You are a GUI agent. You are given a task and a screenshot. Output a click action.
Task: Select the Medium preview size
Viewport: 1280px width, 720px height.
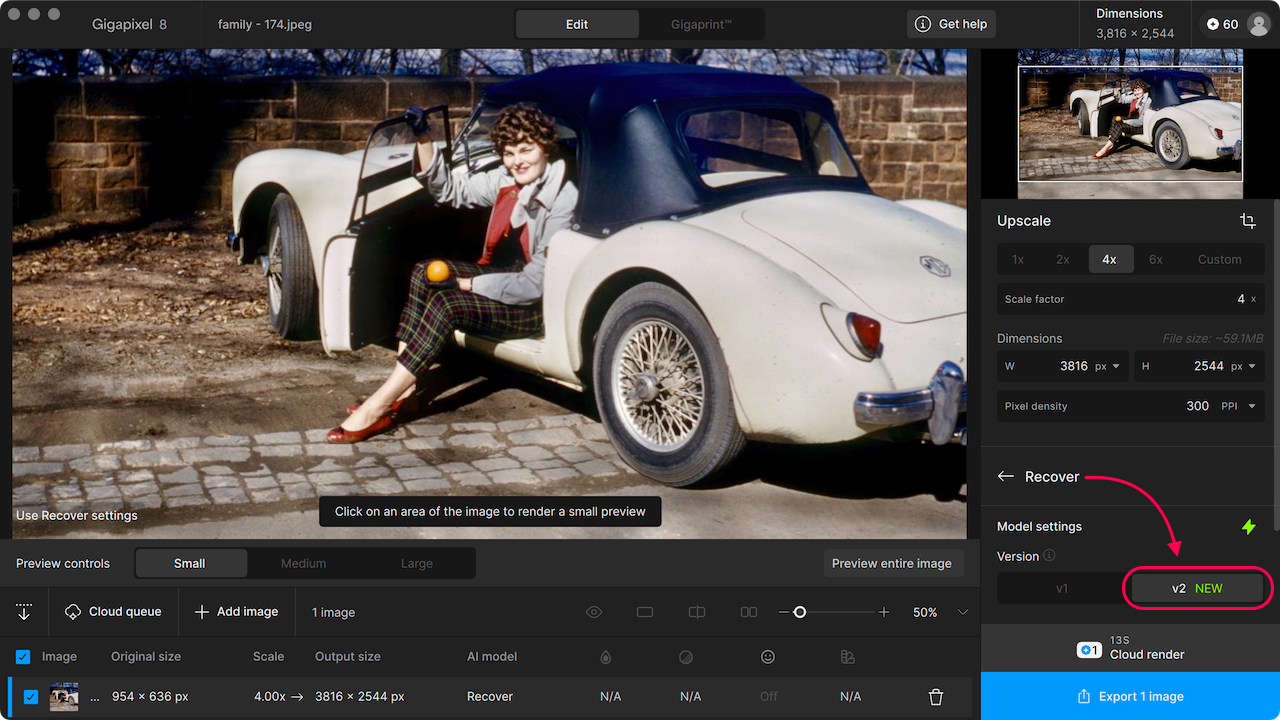(303, 563)
